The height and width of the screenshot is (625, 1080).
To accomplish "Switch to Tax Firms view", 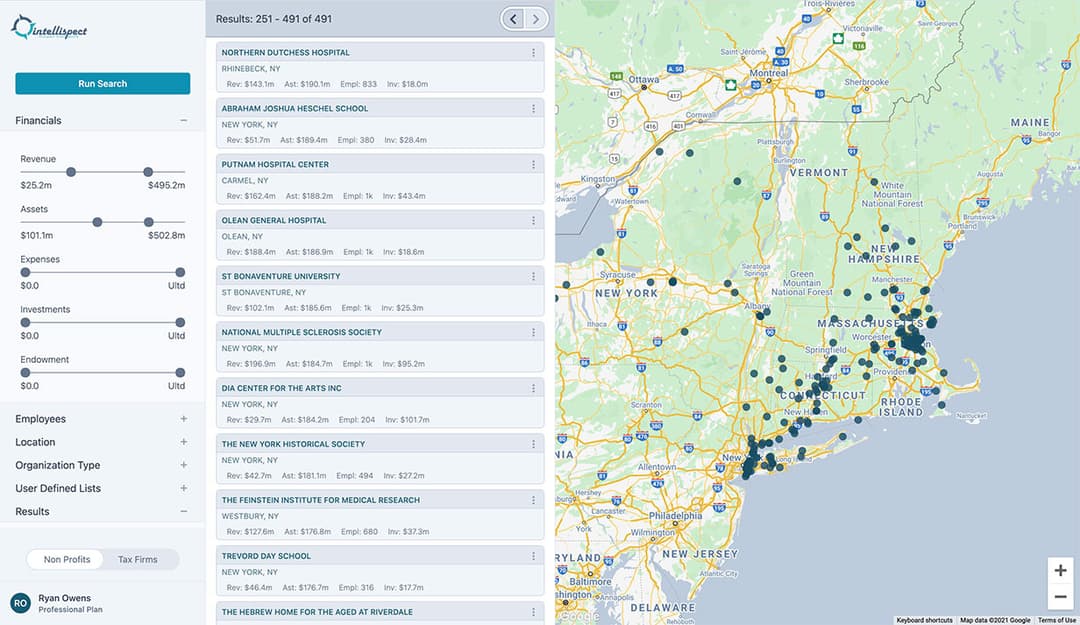I will (x=138, y=559).
